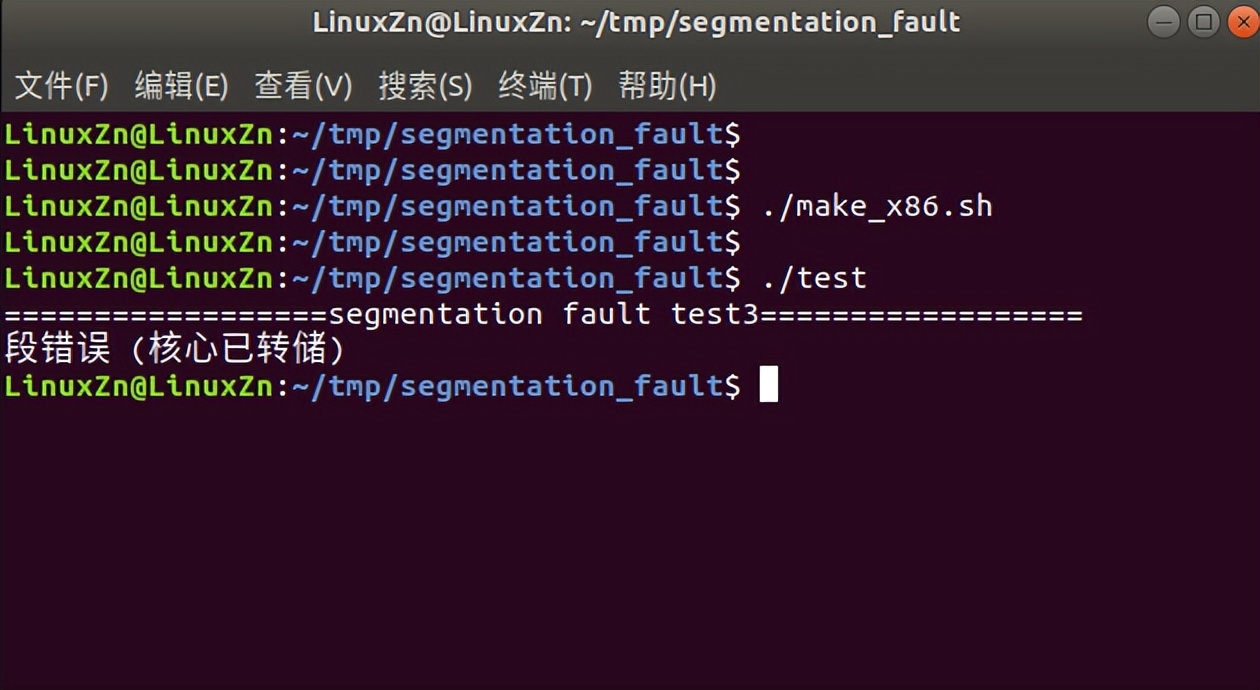Open the 文件(F) menu
Viewport: 1260px width, 690px height.
61,87
